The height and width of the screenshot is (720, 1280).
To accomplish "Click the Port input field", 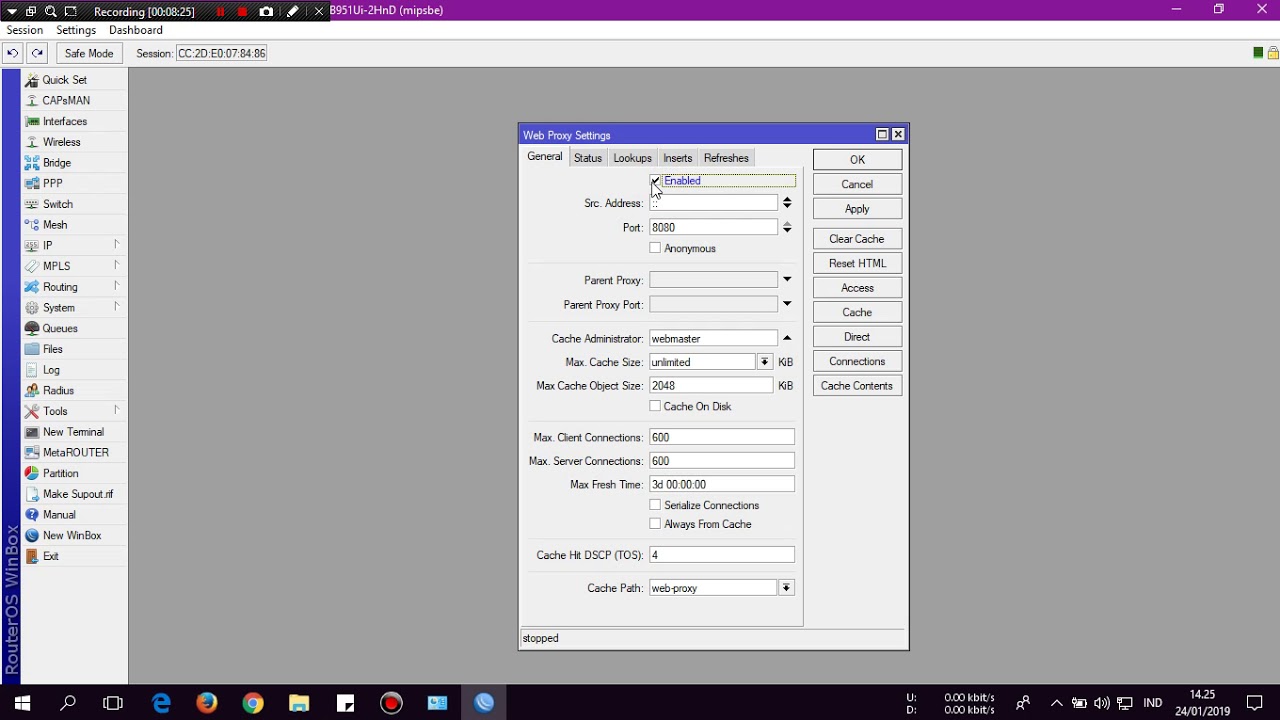I will 713,228.
